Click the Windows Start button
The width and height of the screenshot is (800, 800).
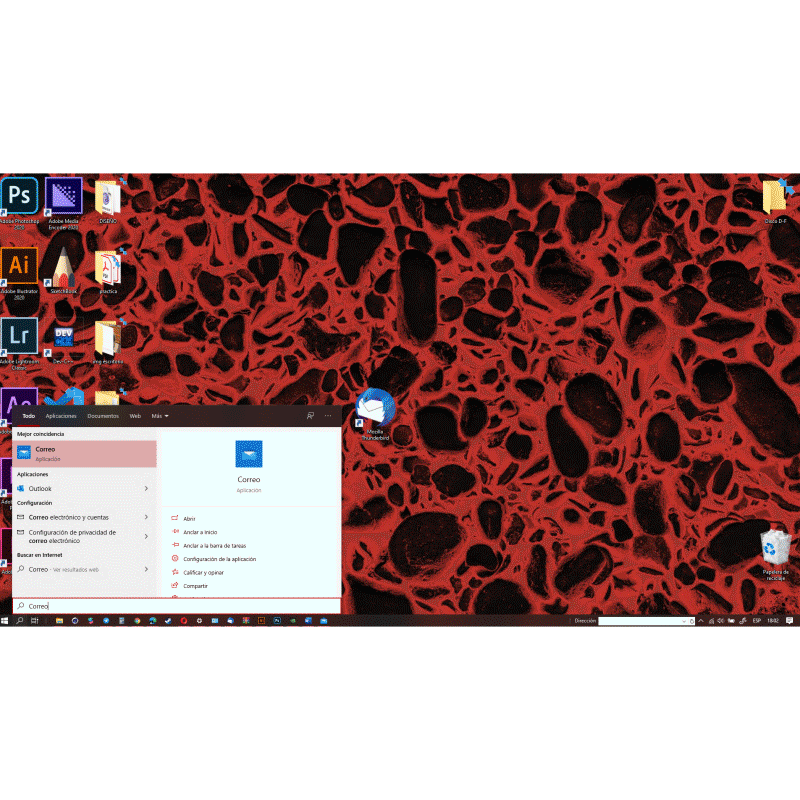pos(6,621)
